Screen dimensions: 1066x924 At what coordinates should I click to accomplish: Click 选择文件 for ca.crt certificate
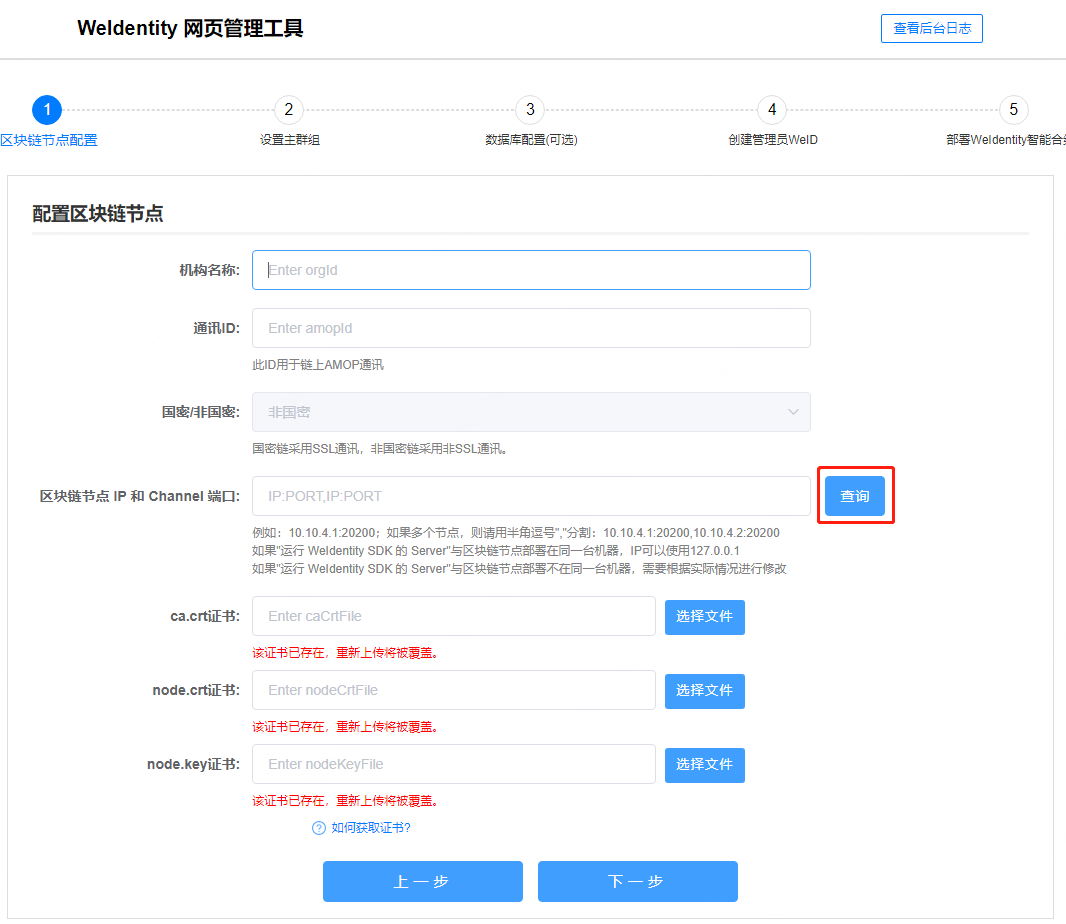[x=704, y=617]
